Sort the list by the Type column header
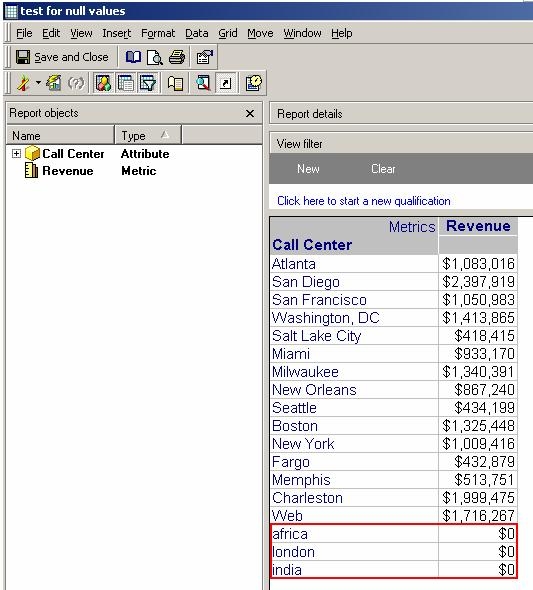 (x=147, y=135)
